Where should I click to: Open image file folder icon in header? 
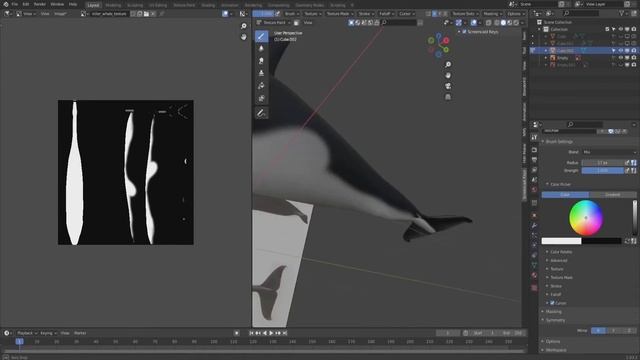click(146, 14)
